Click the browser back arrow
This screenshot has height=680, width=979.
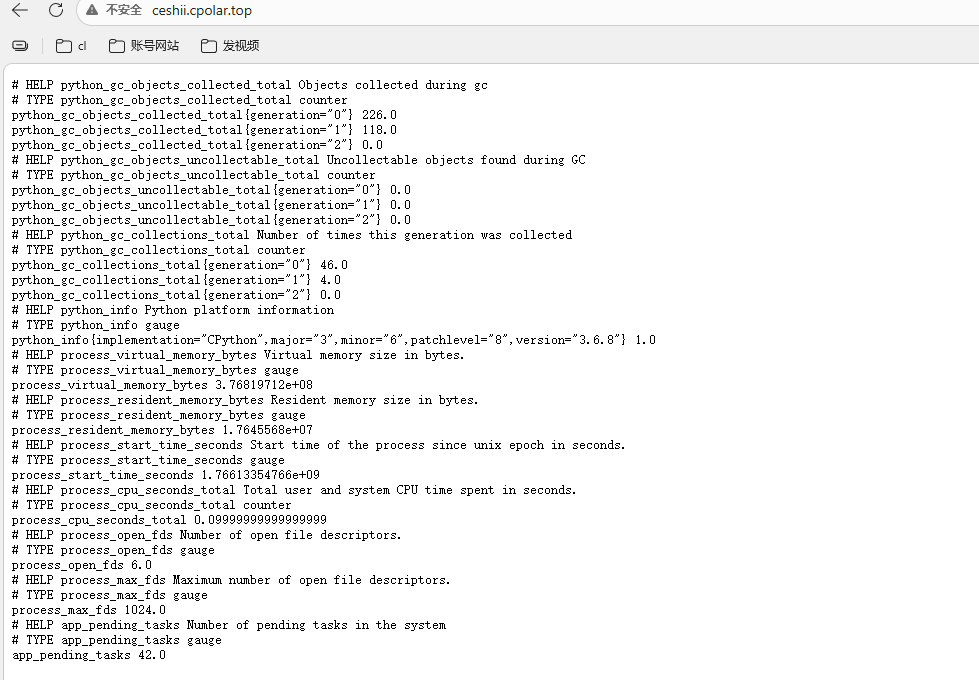(20, 11)
